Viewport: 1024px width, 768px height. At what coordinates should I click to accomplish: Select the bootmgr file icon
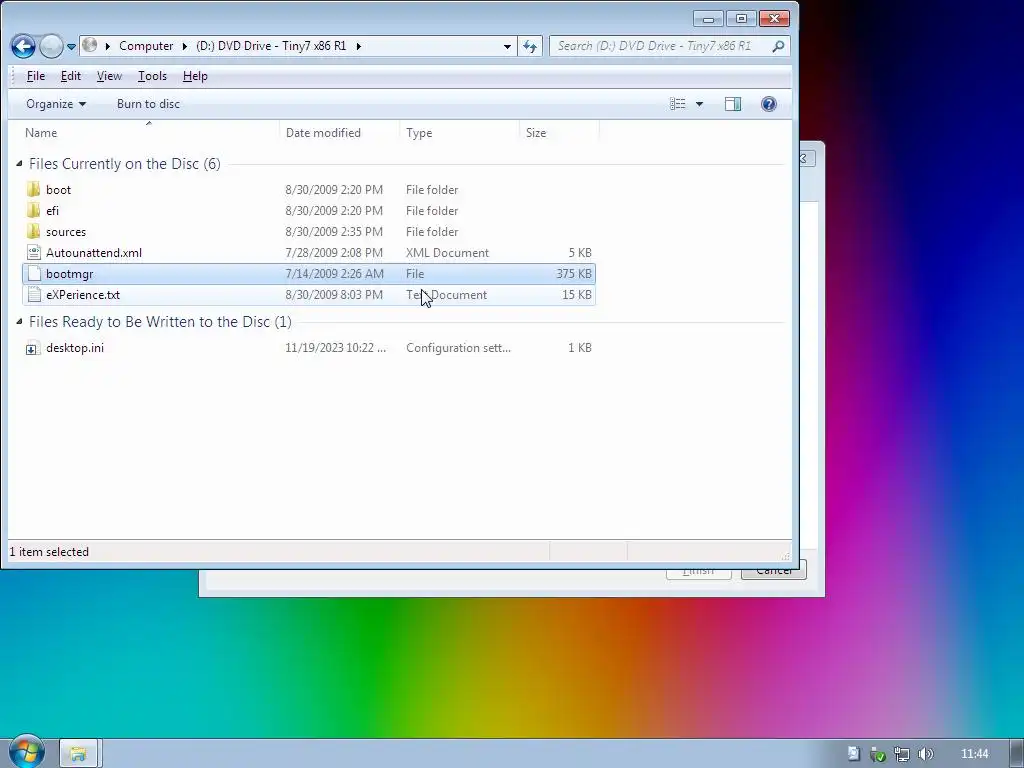pyautogui.click(x=34, y=274)
